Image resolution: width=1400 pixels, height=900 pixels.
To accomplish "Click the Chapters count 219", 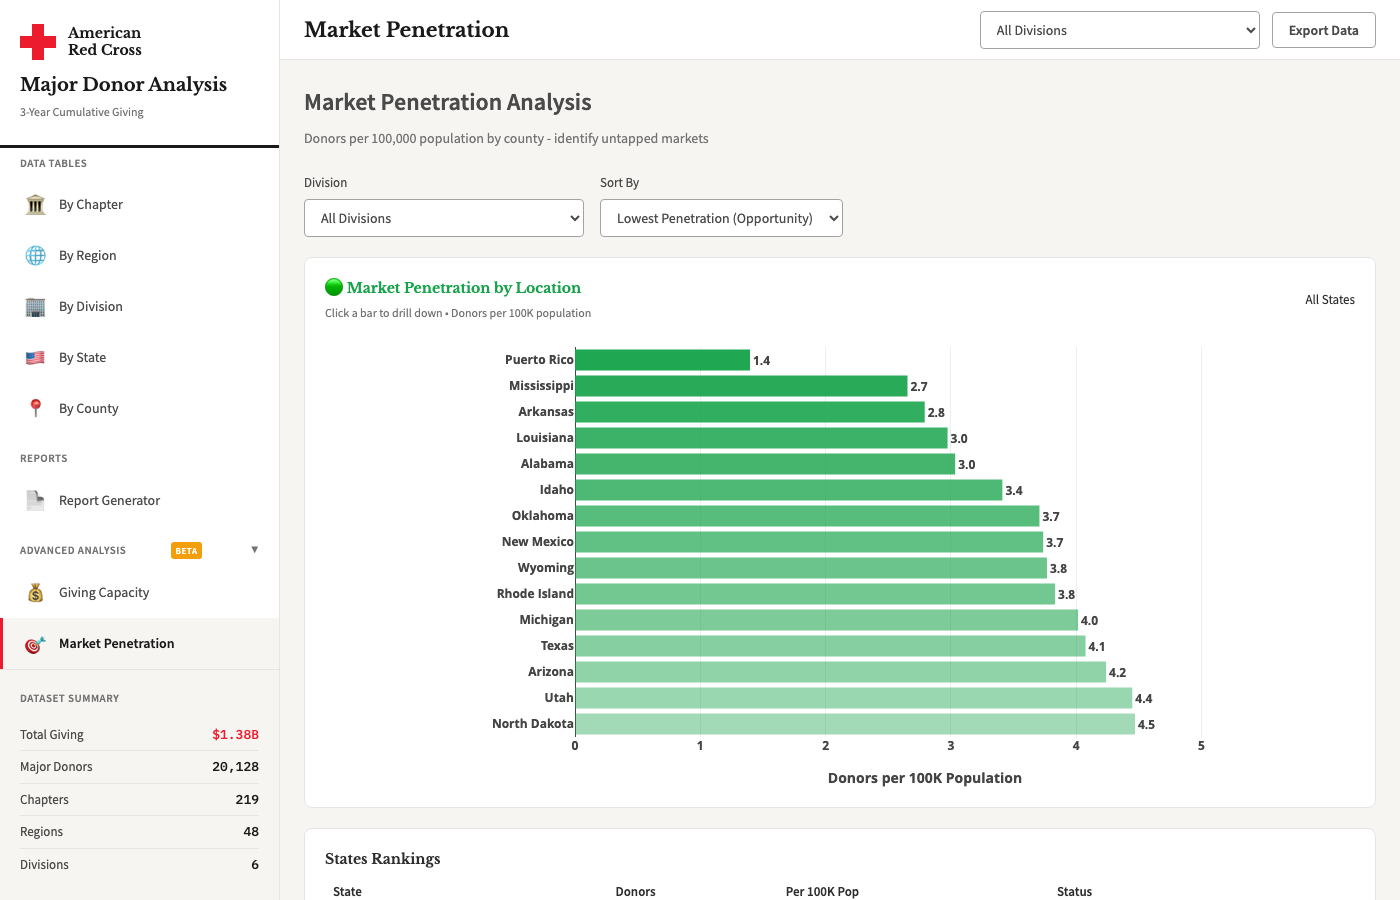I will [247, 800].
